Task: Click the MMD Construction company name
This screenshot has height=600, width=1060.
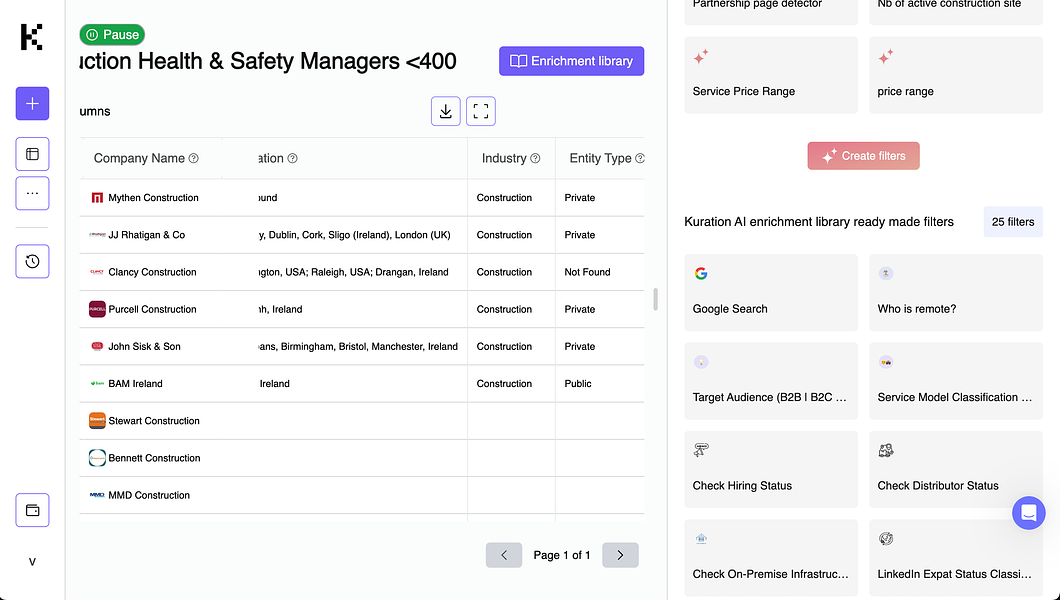Action: pyautogui.click(x=149, y=495)
